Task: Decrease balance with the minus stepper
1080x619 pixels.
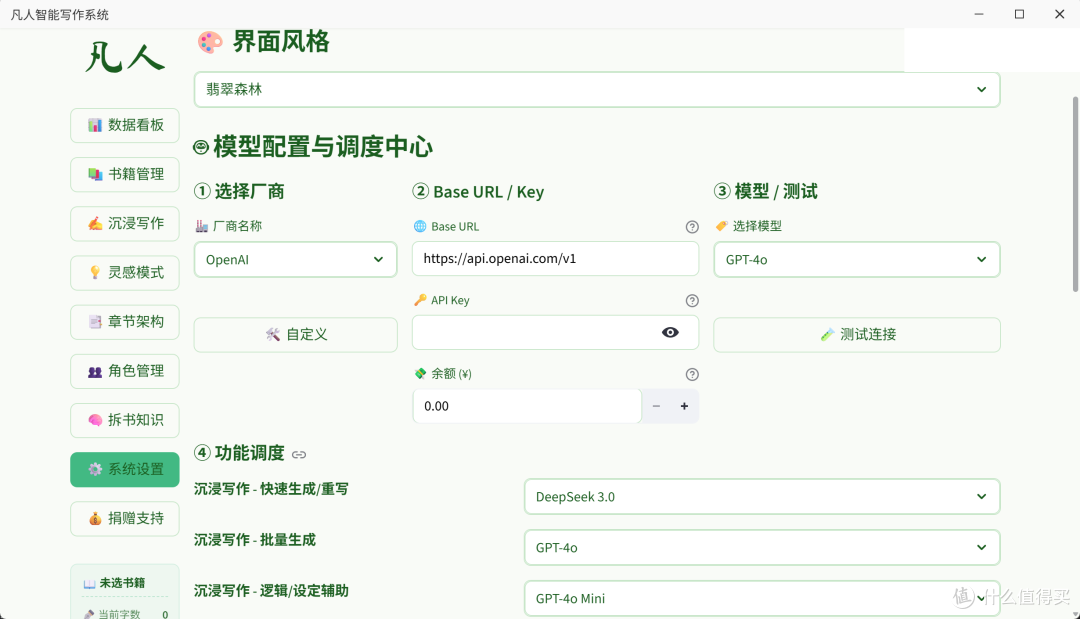Action: click(656, 406)
